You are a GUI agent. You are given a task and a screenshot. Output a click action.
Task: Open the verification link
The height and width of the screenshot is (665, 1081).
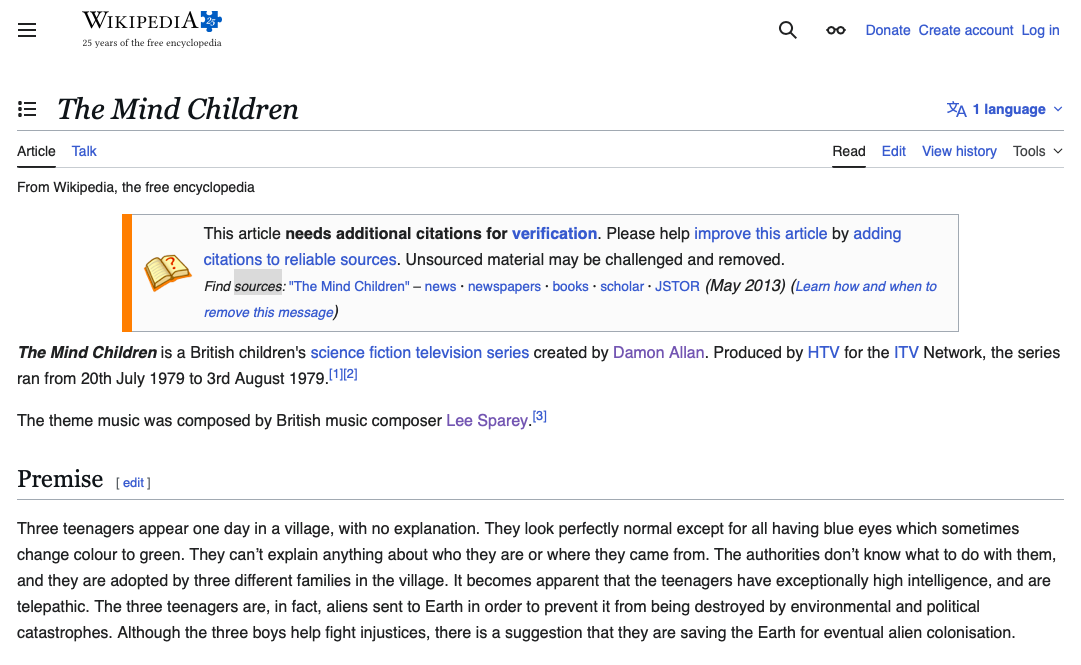pyautogui.click(x=554, y=234)
